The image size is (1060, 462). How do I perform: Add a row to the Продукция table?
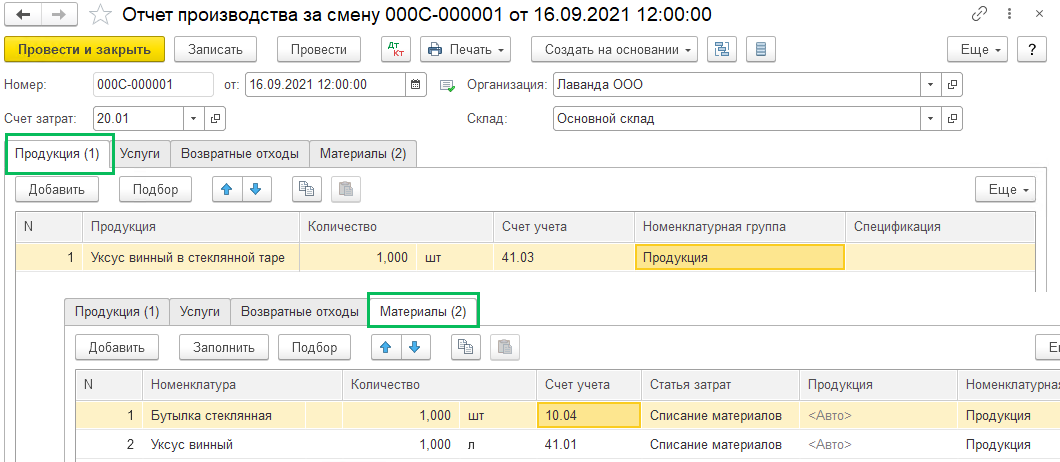[57, 189]
